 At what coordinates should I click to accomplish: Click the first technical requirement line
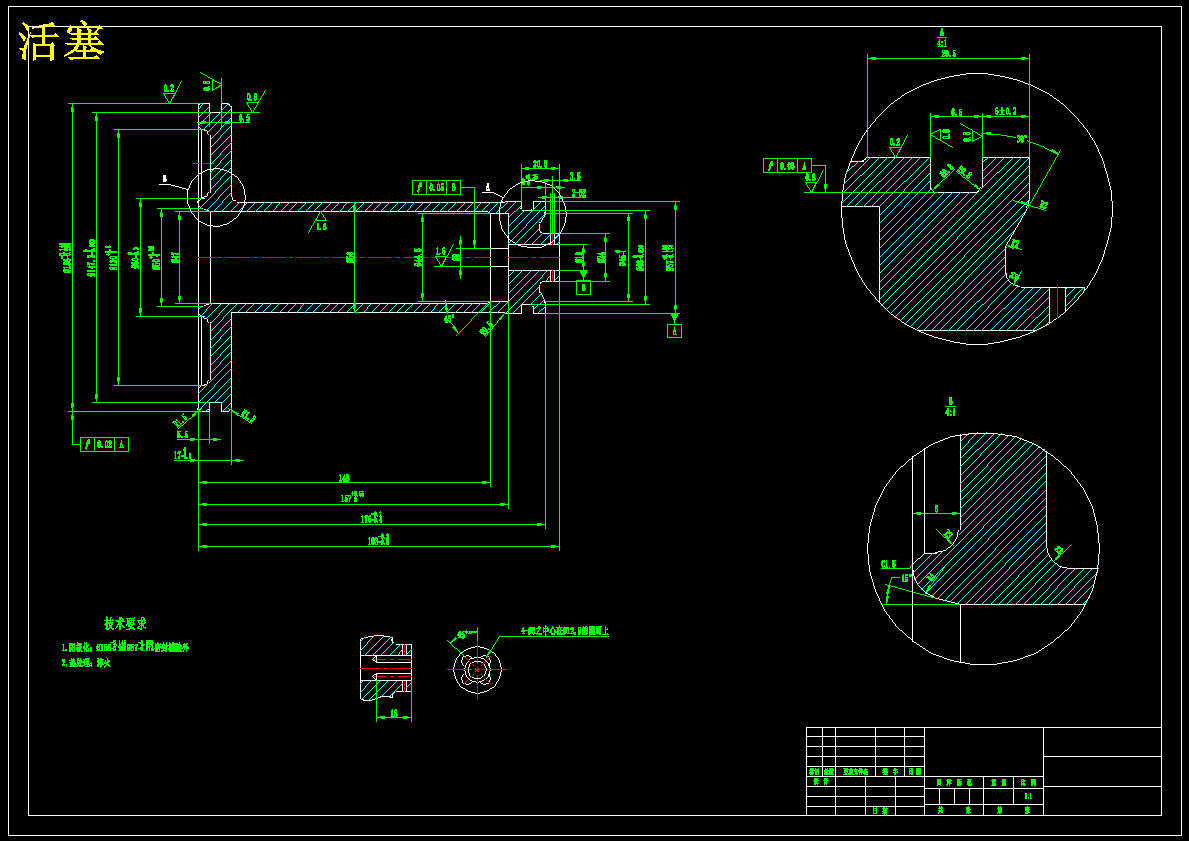coord(125,647)
